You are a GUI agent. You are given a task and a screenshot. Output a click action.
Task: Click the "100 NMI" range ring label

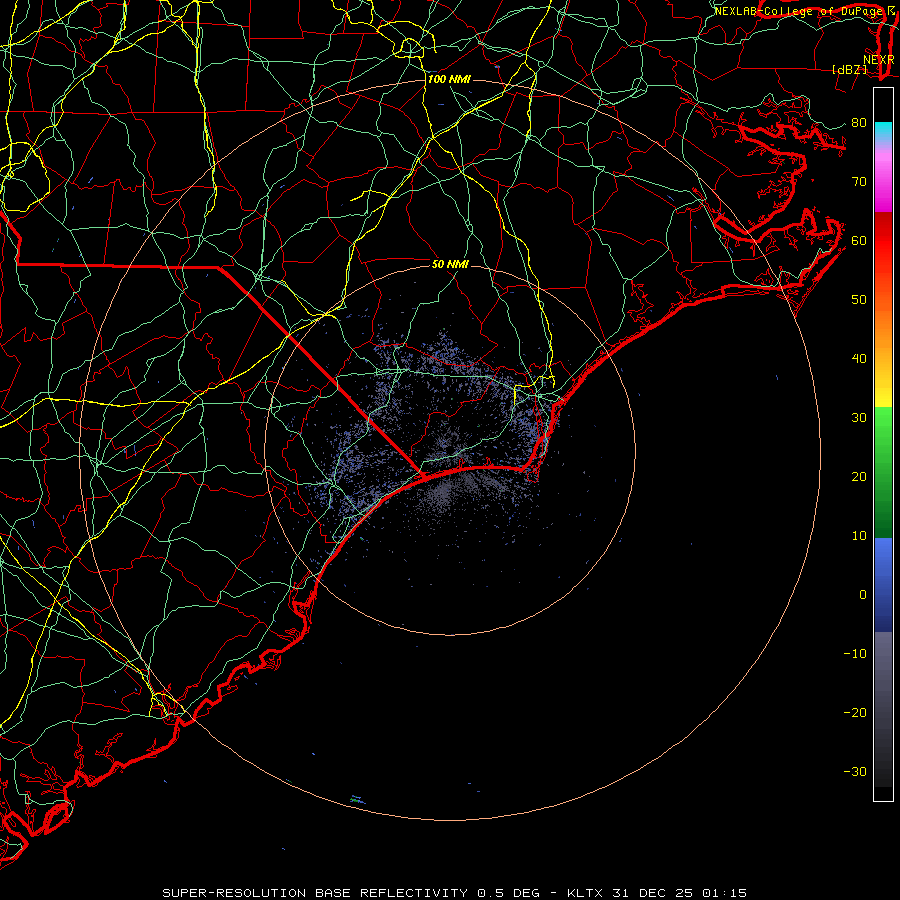(x=449, y=79)
